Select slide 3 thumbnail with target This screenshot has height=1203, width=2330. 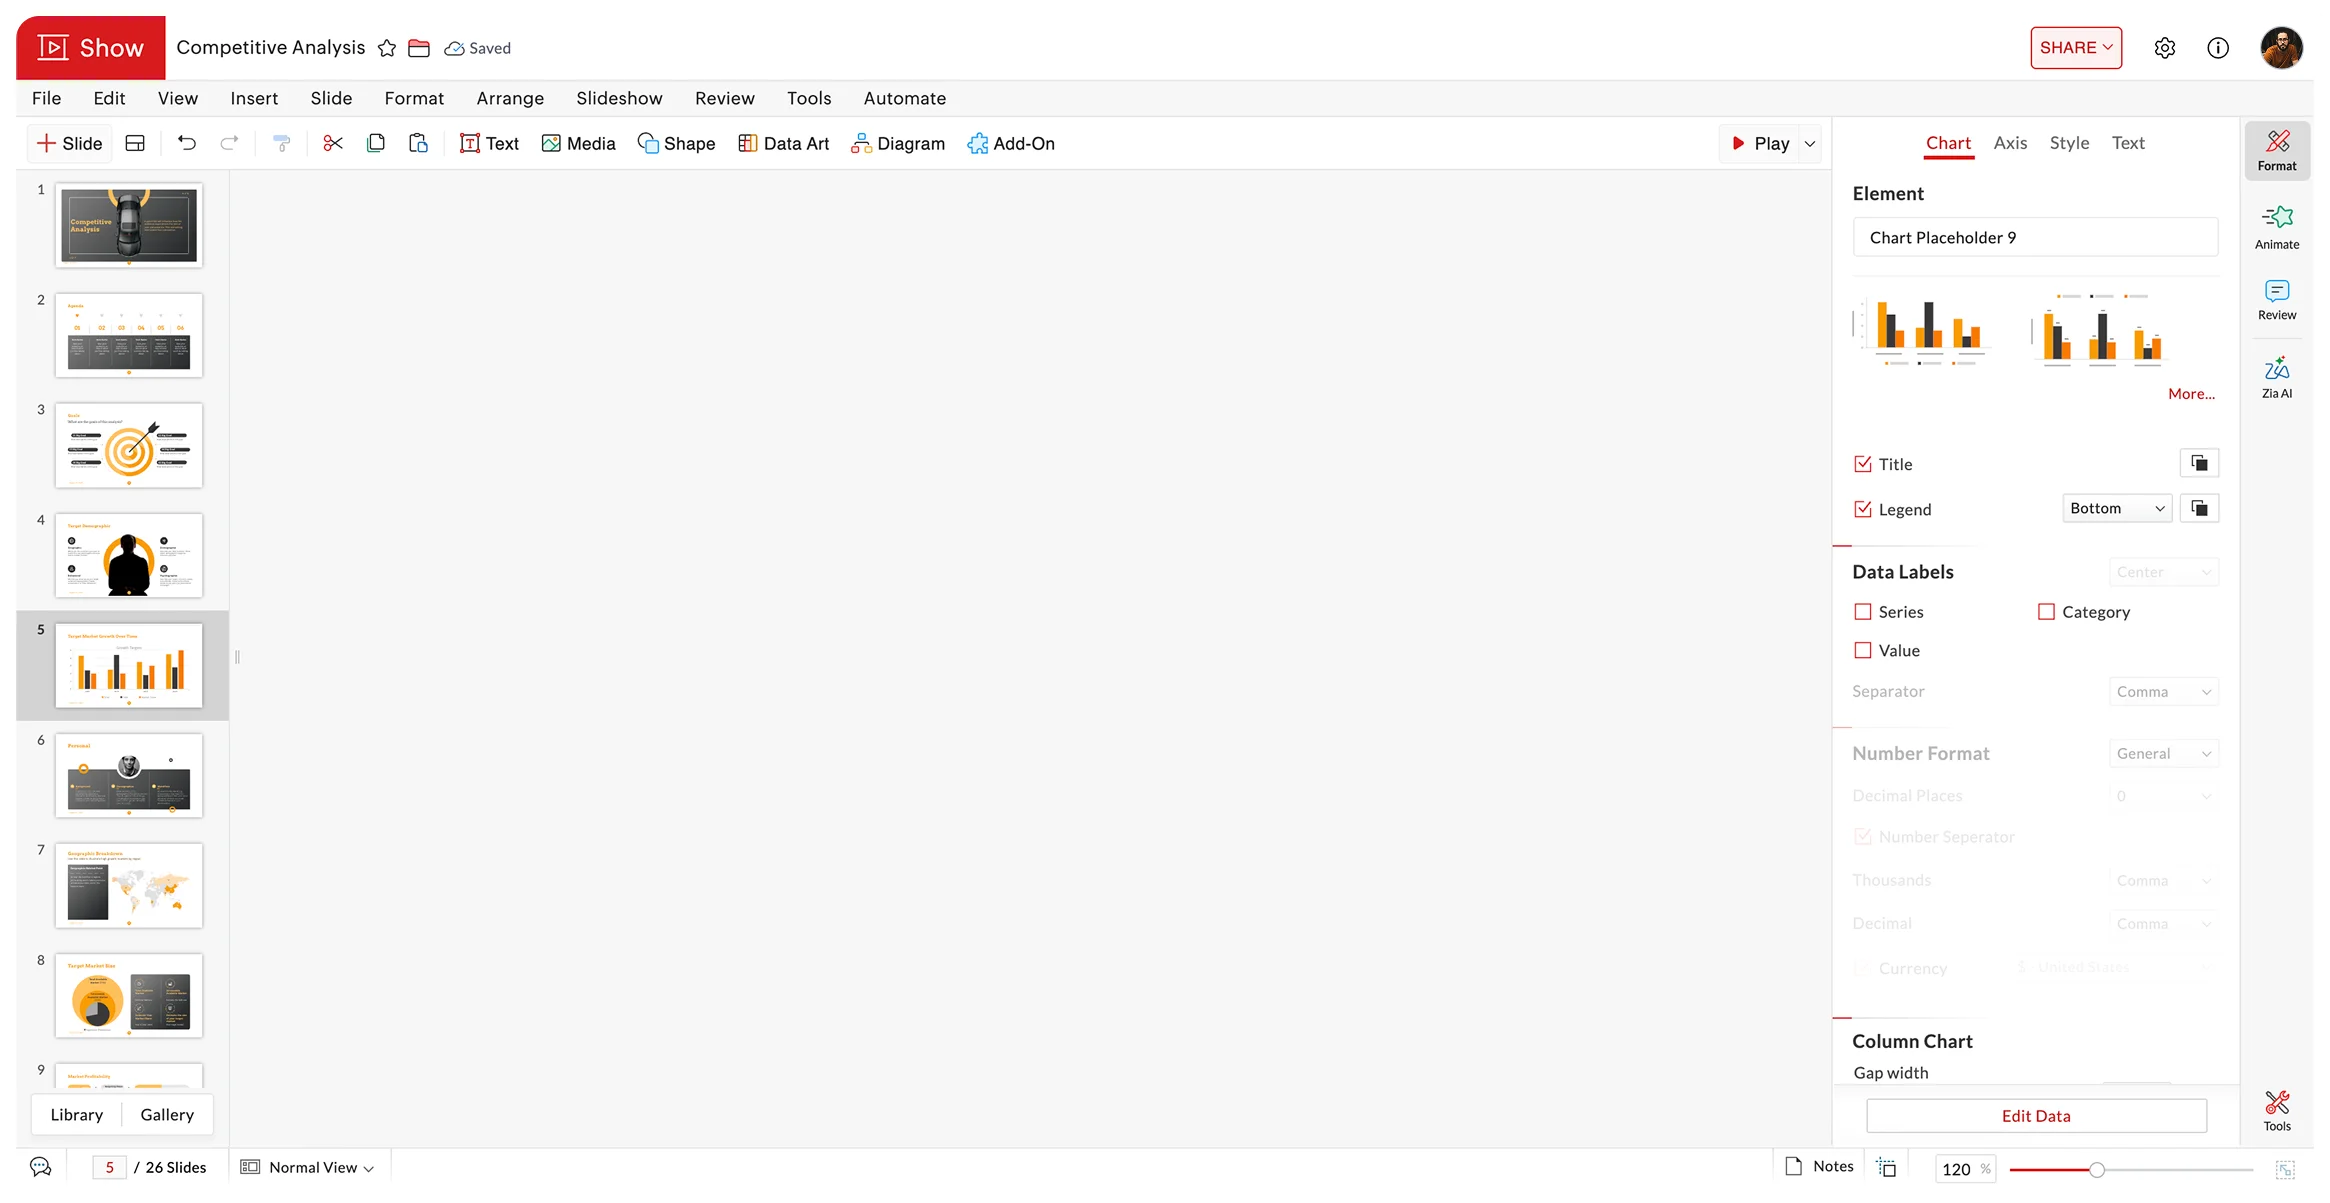(129, 446)
